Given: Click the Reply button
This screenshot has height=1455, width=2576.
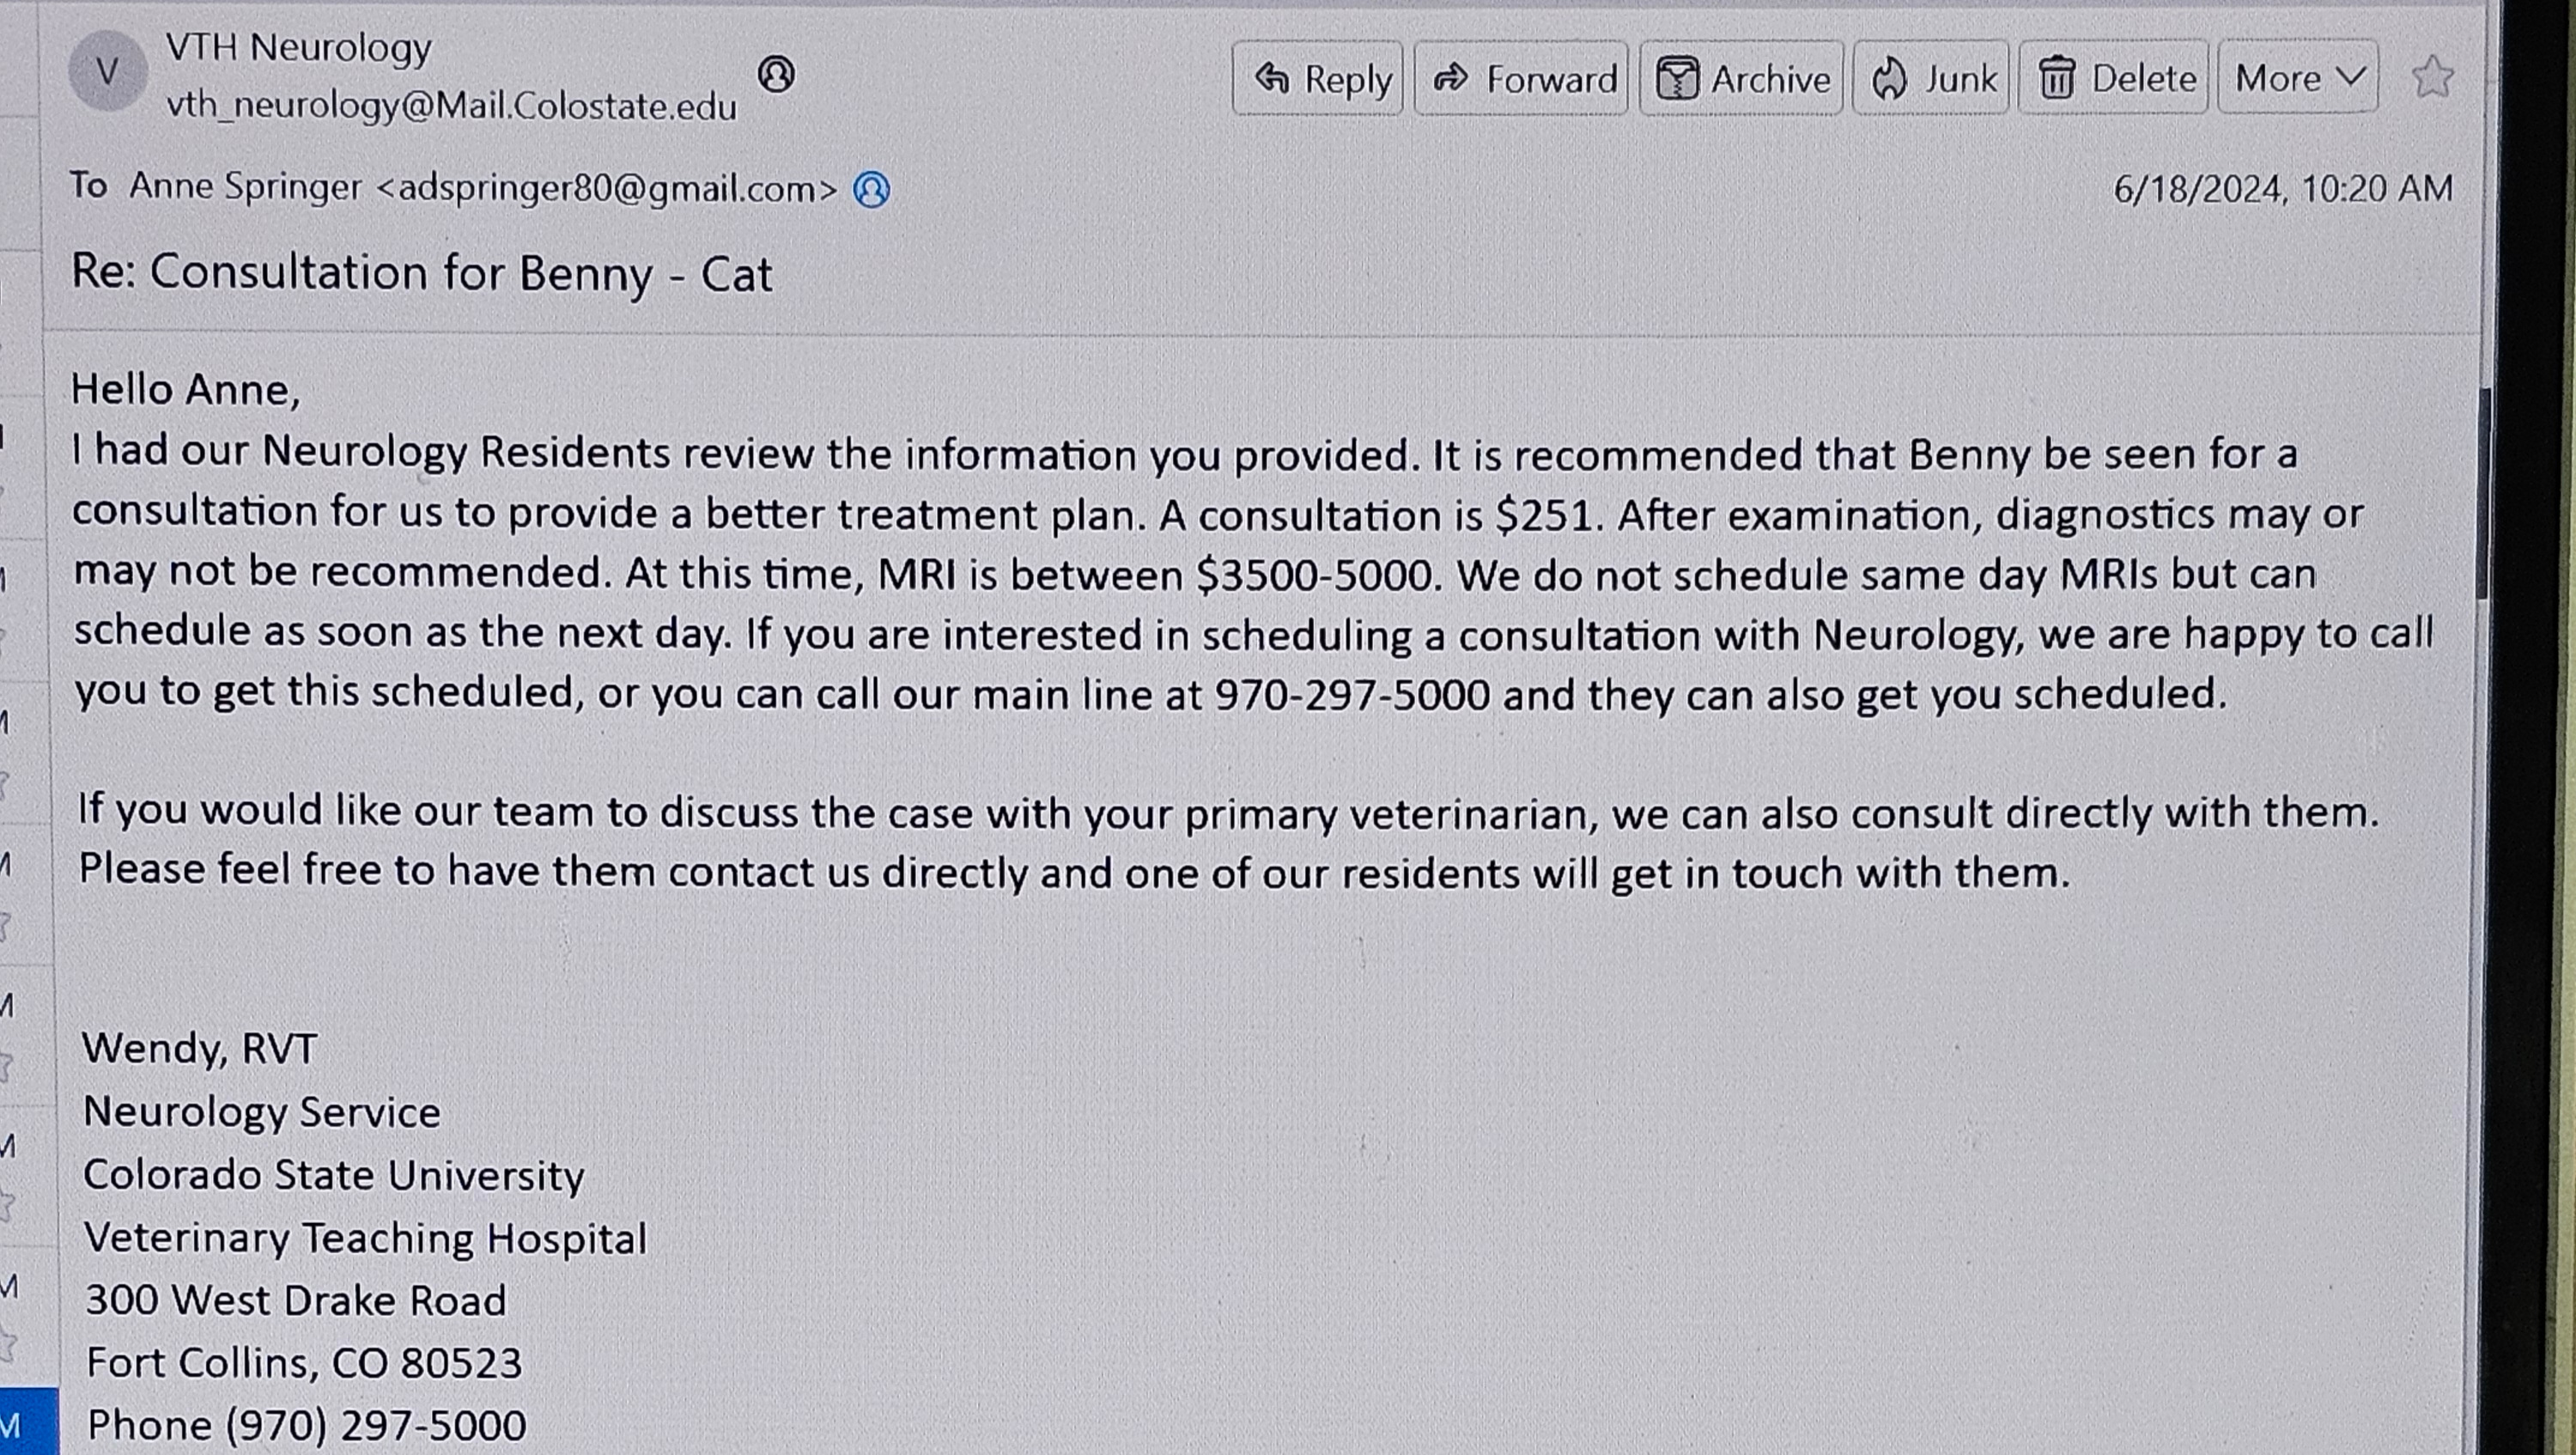Looking at the screenshot, I should click(1318, 79).
